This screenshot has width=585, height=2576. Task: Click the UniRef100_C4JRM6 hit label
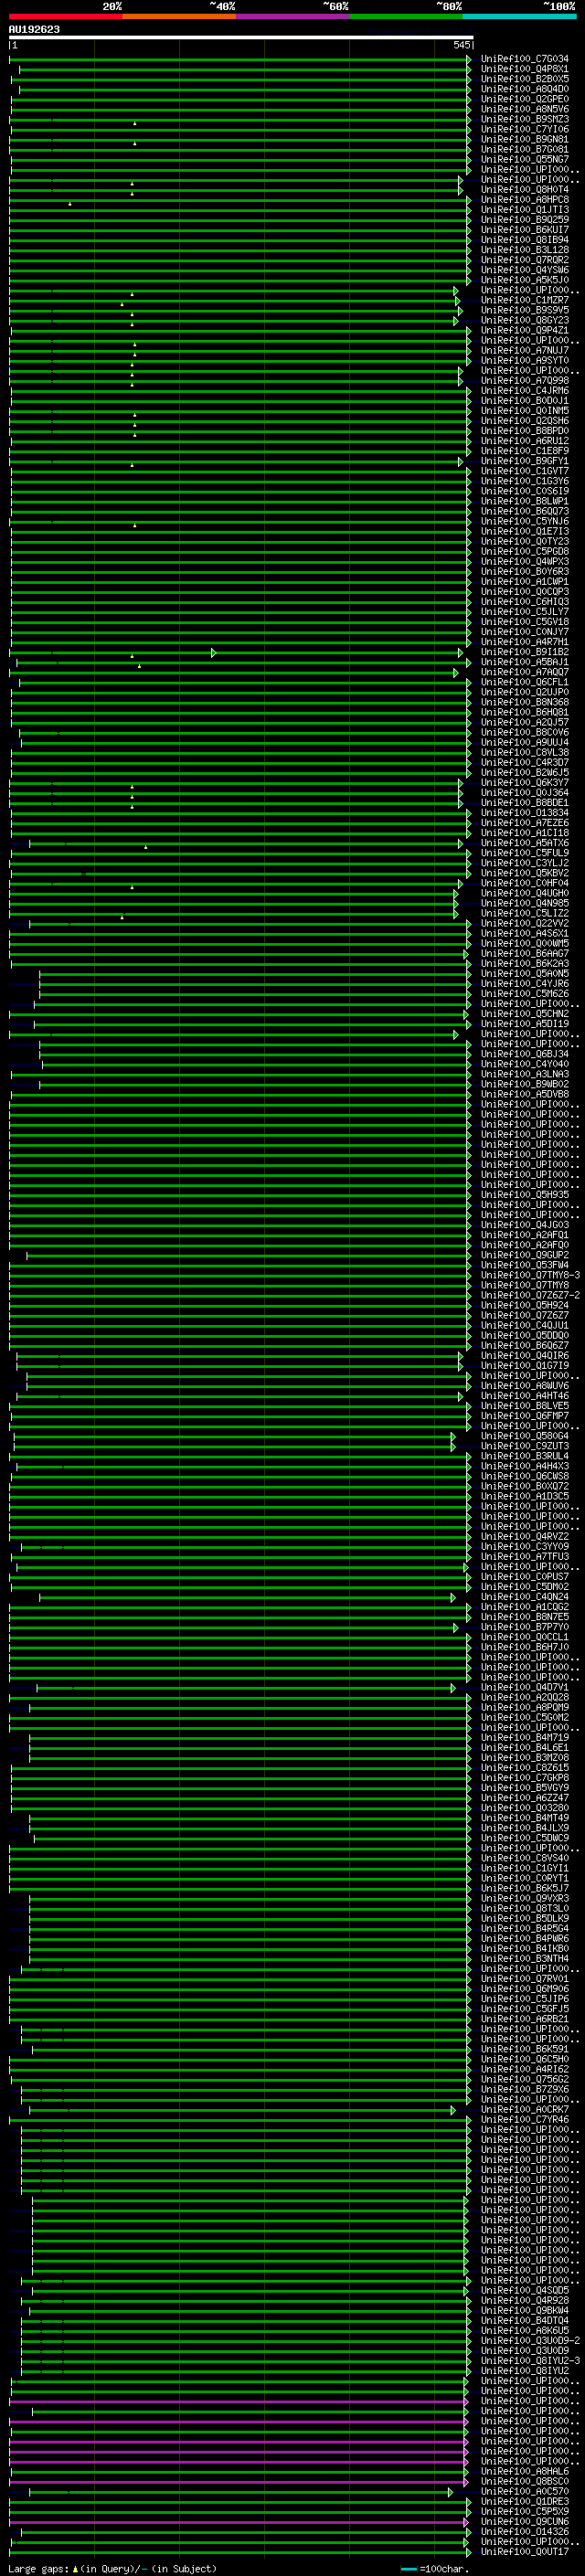click(525, 391)
